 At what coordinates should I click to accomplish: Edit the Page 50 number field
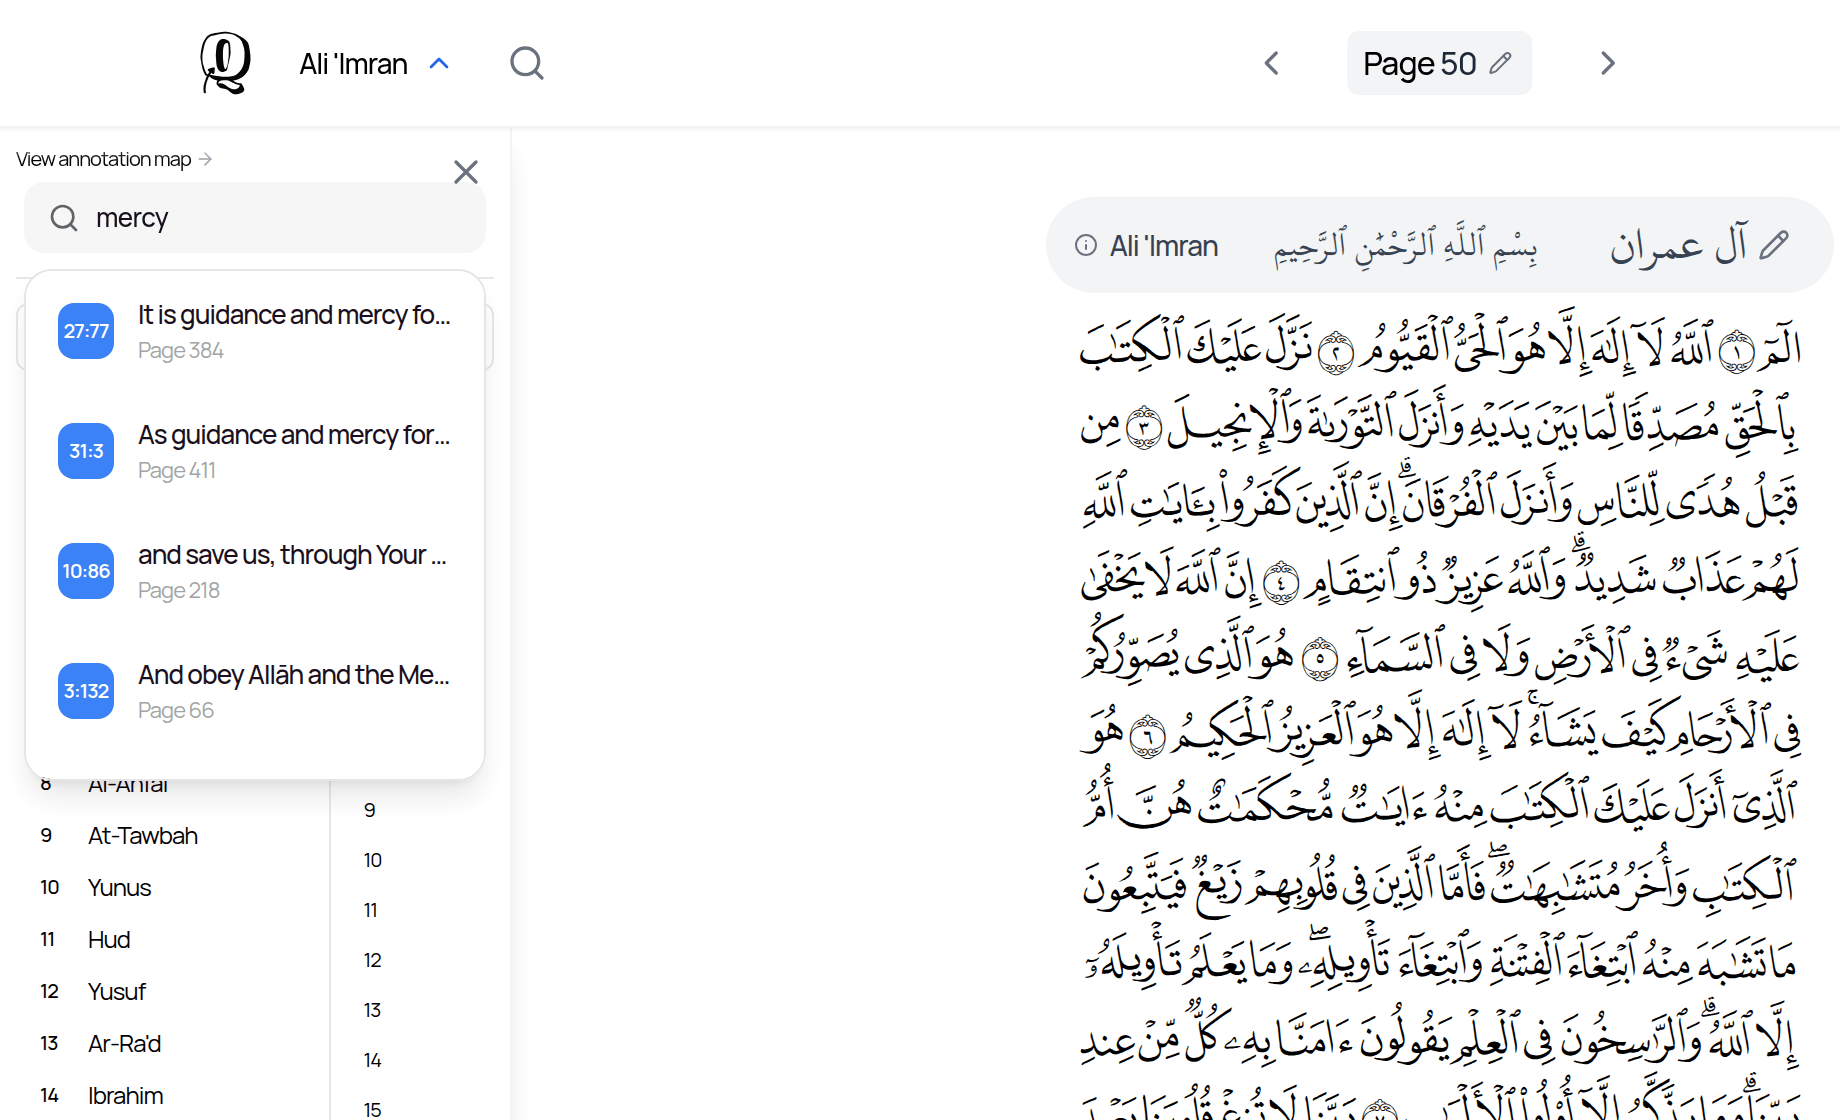click(x=1439, y=63)
